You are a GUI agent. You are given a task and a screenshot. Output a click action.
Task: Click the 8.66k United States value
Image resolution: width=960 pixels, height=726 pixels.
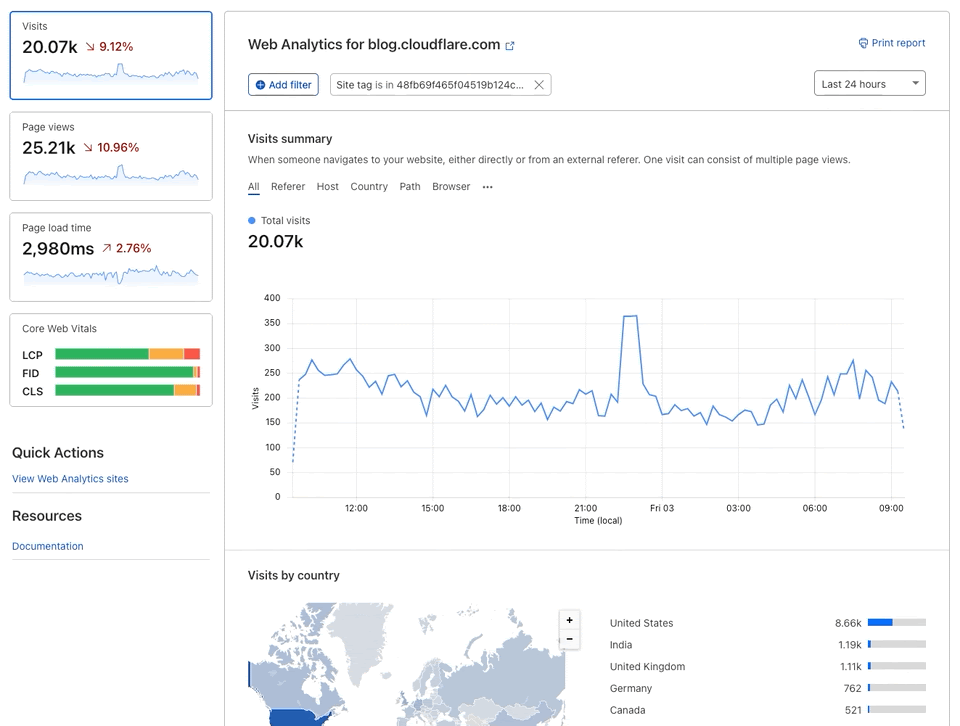[848, 623]
